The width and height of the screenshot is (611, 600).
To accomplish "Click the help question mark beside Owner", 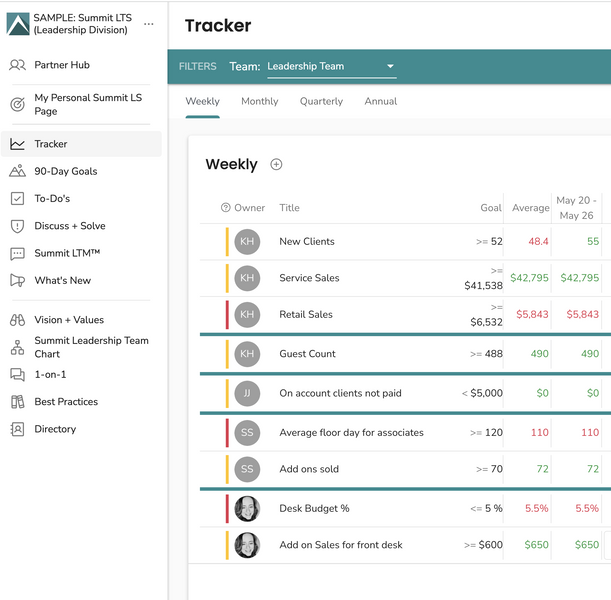I will tap(226, 208).
